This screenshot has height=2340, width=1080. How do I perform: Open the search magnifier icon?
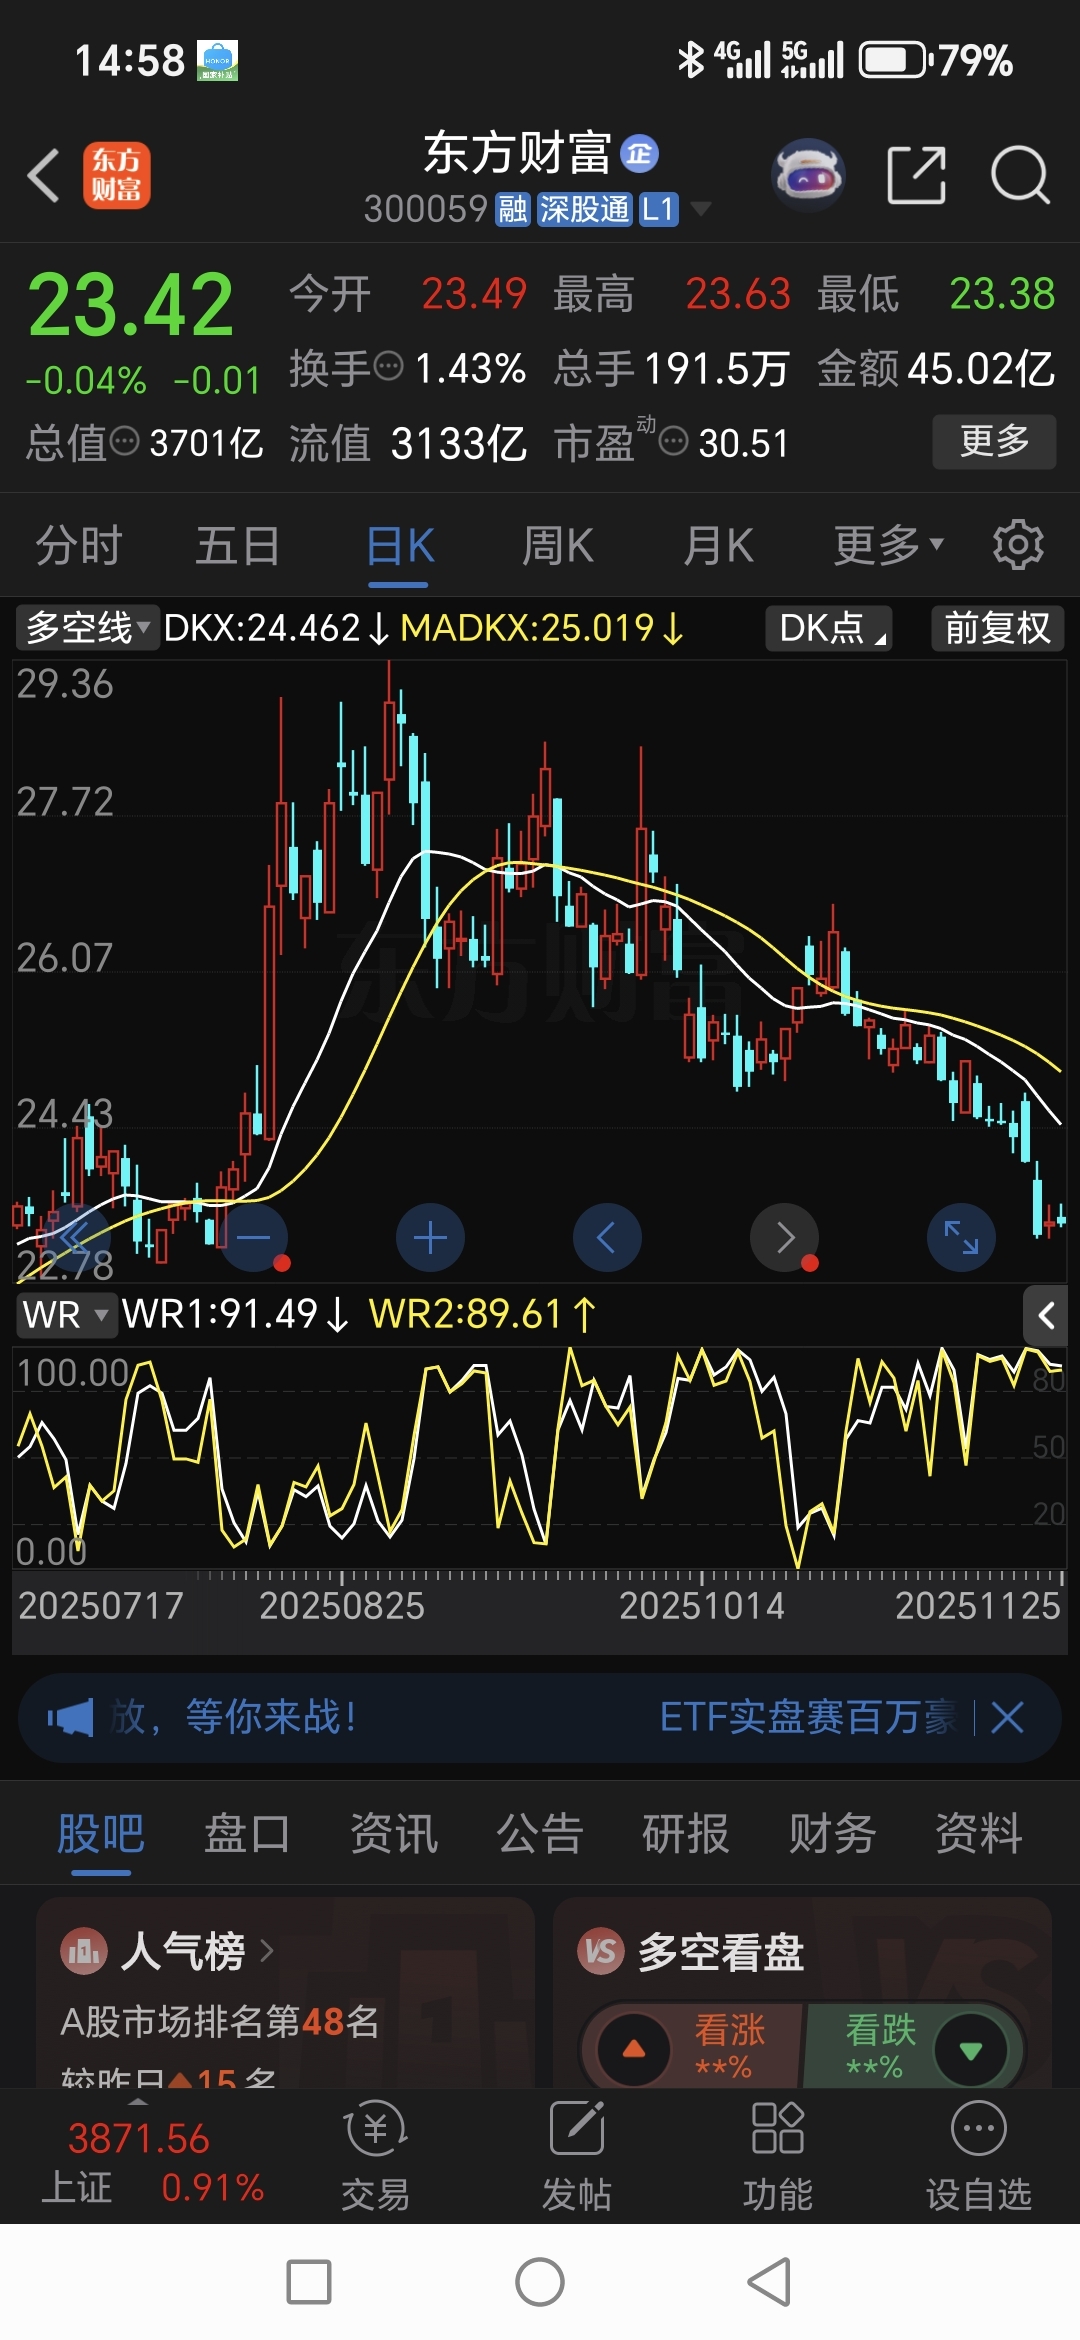[x=1020, y=175]
